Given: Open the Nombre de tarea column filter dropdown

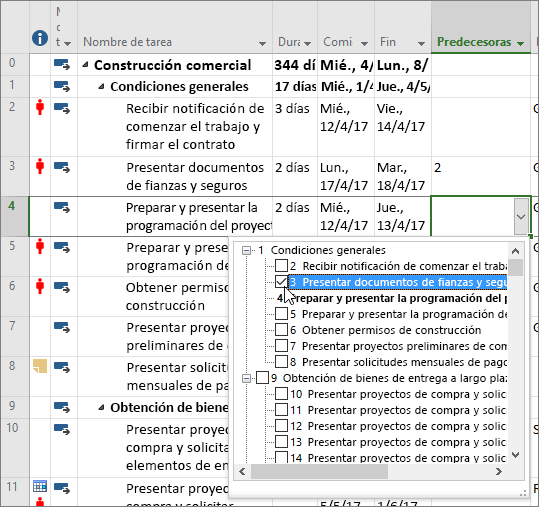Looking at the screenshot, I should [262, 43].
